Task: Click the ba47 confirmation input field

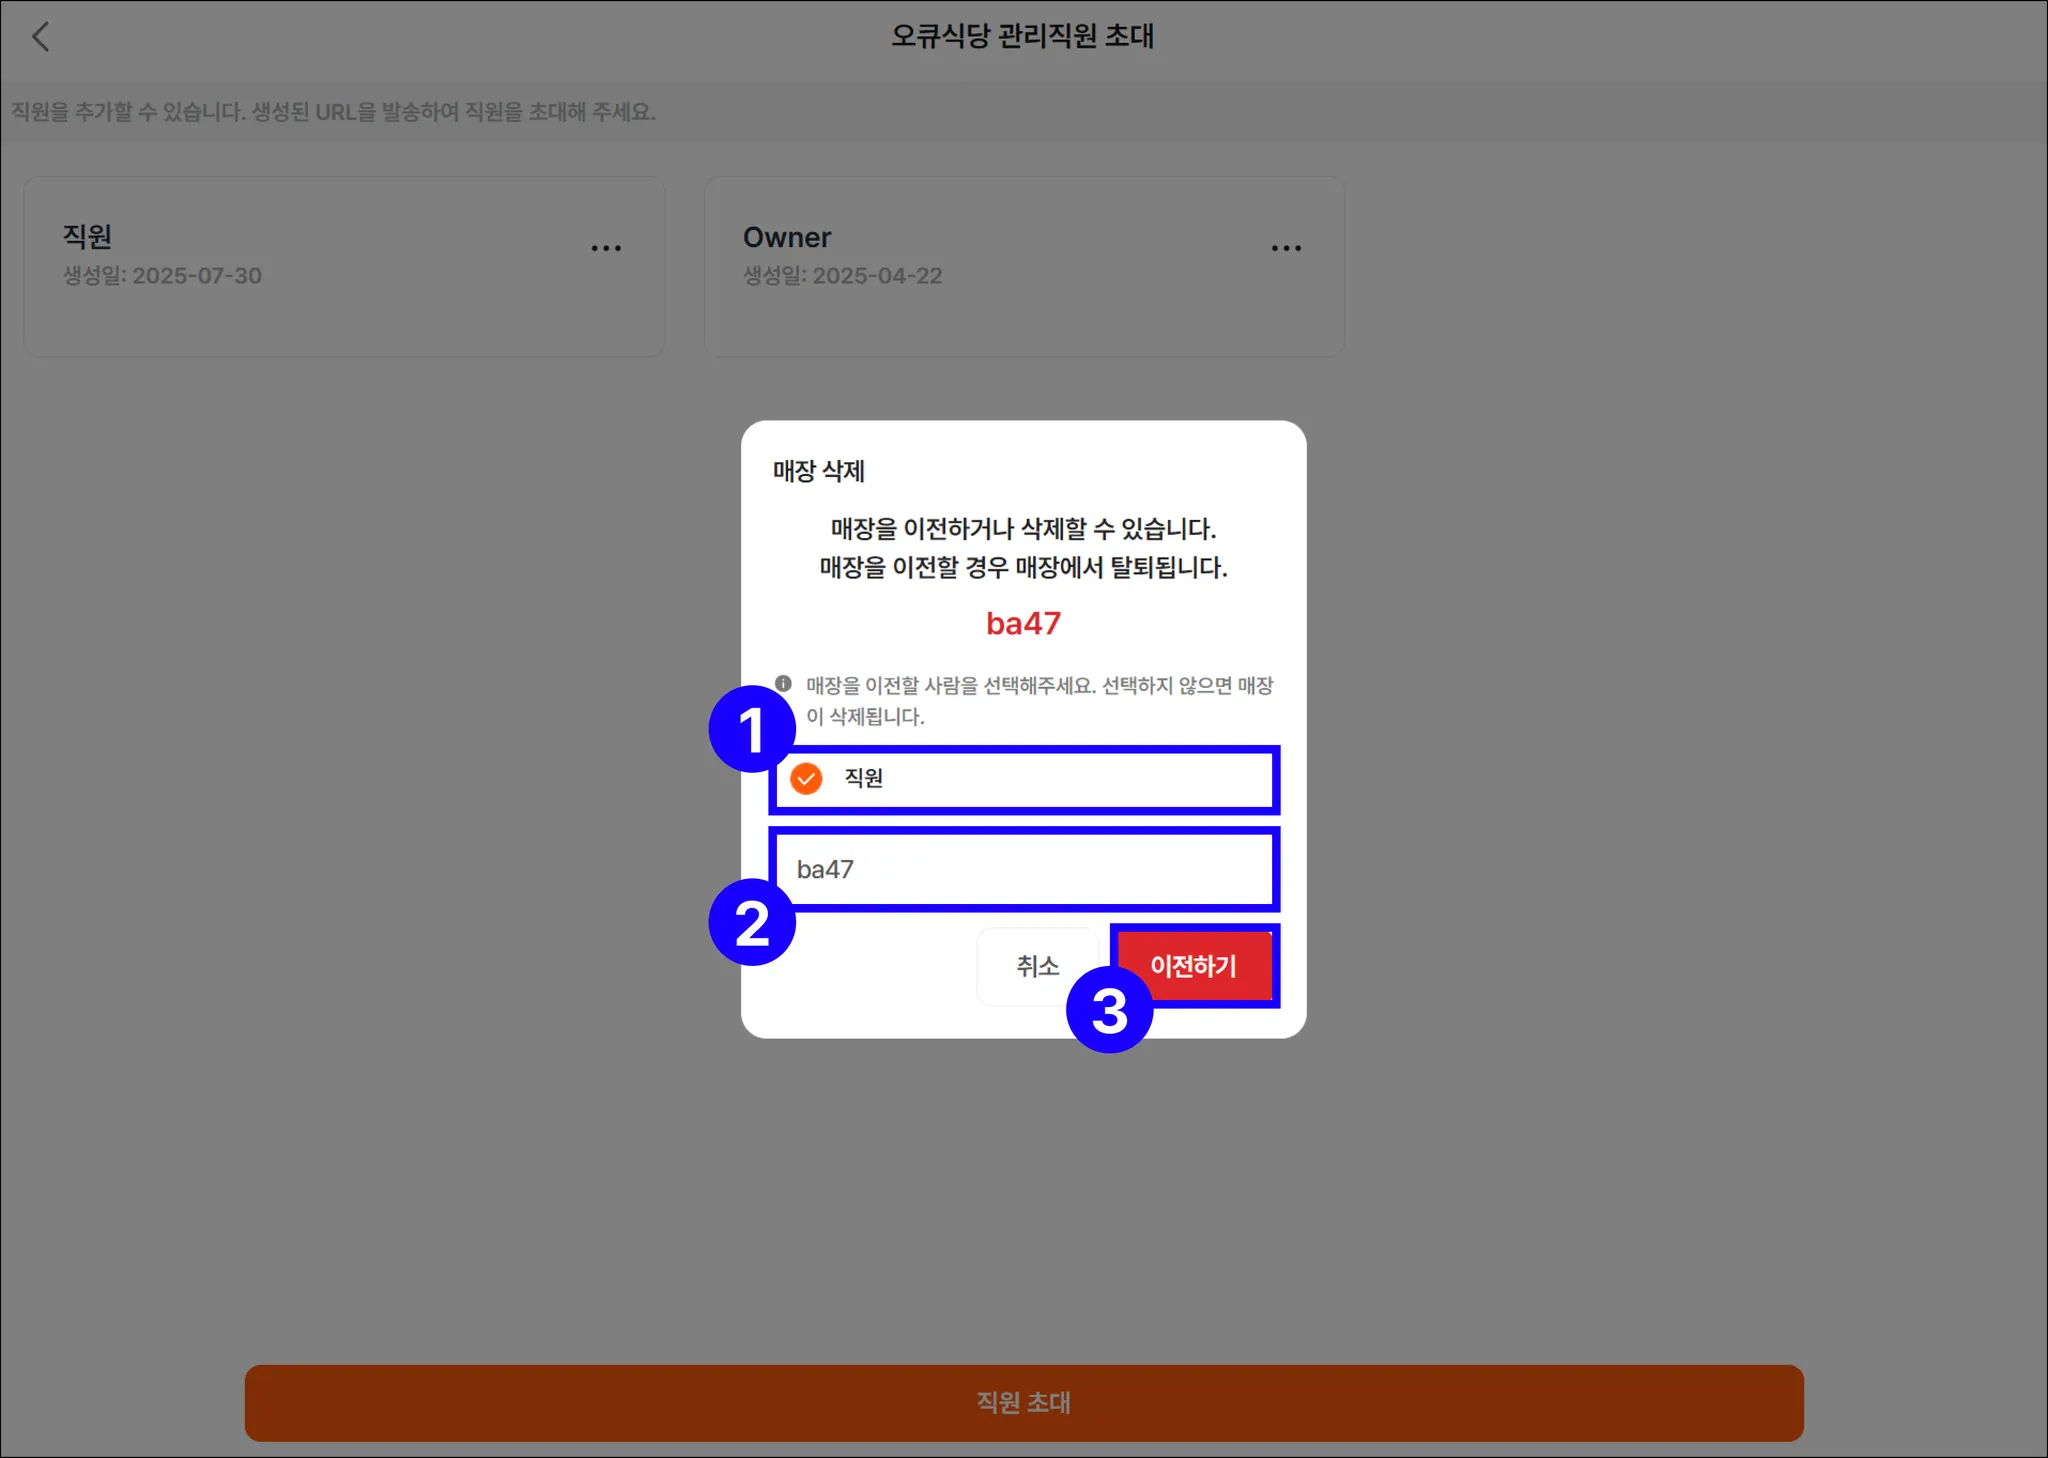Action: (x=1024, y=869)
